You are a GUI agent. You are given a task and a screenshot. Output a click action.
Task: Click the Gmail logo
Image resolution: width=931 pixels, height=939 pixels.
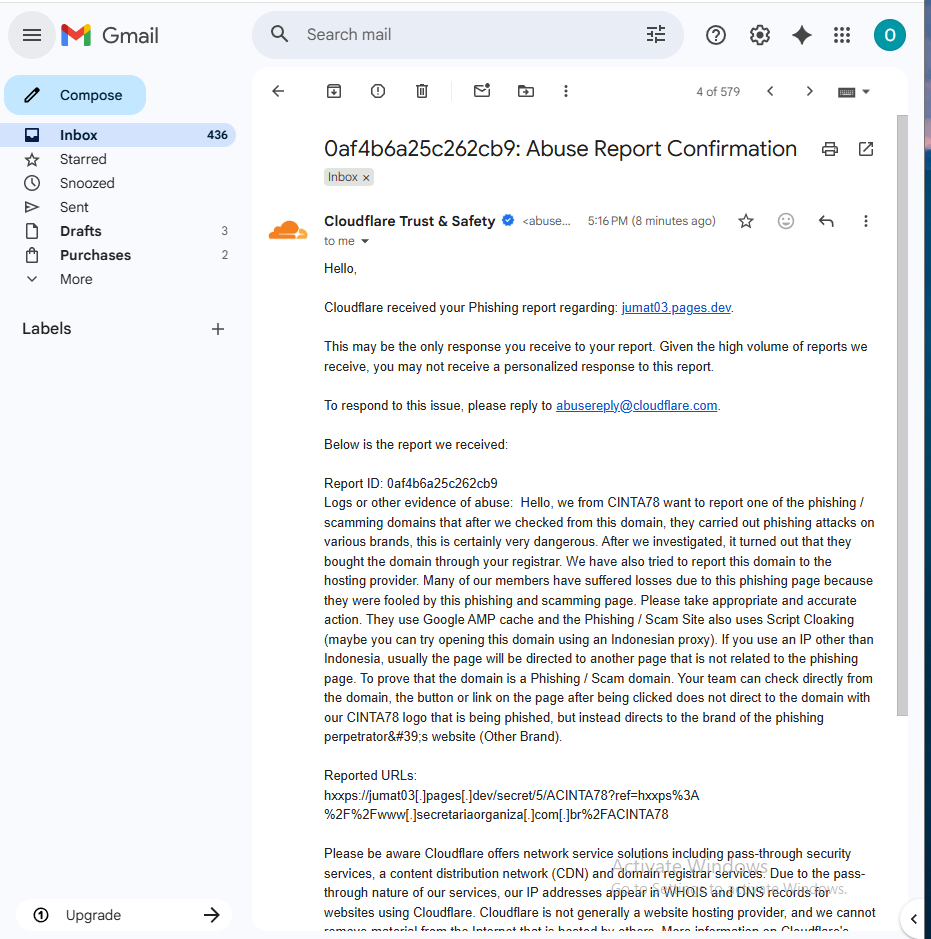pyautogui.click(x=110, y=35)
